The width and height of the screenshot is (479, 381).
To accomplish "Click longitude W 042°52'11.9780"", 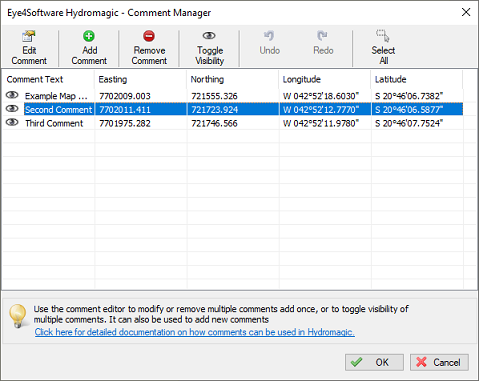I will click(x=321, y=123).
